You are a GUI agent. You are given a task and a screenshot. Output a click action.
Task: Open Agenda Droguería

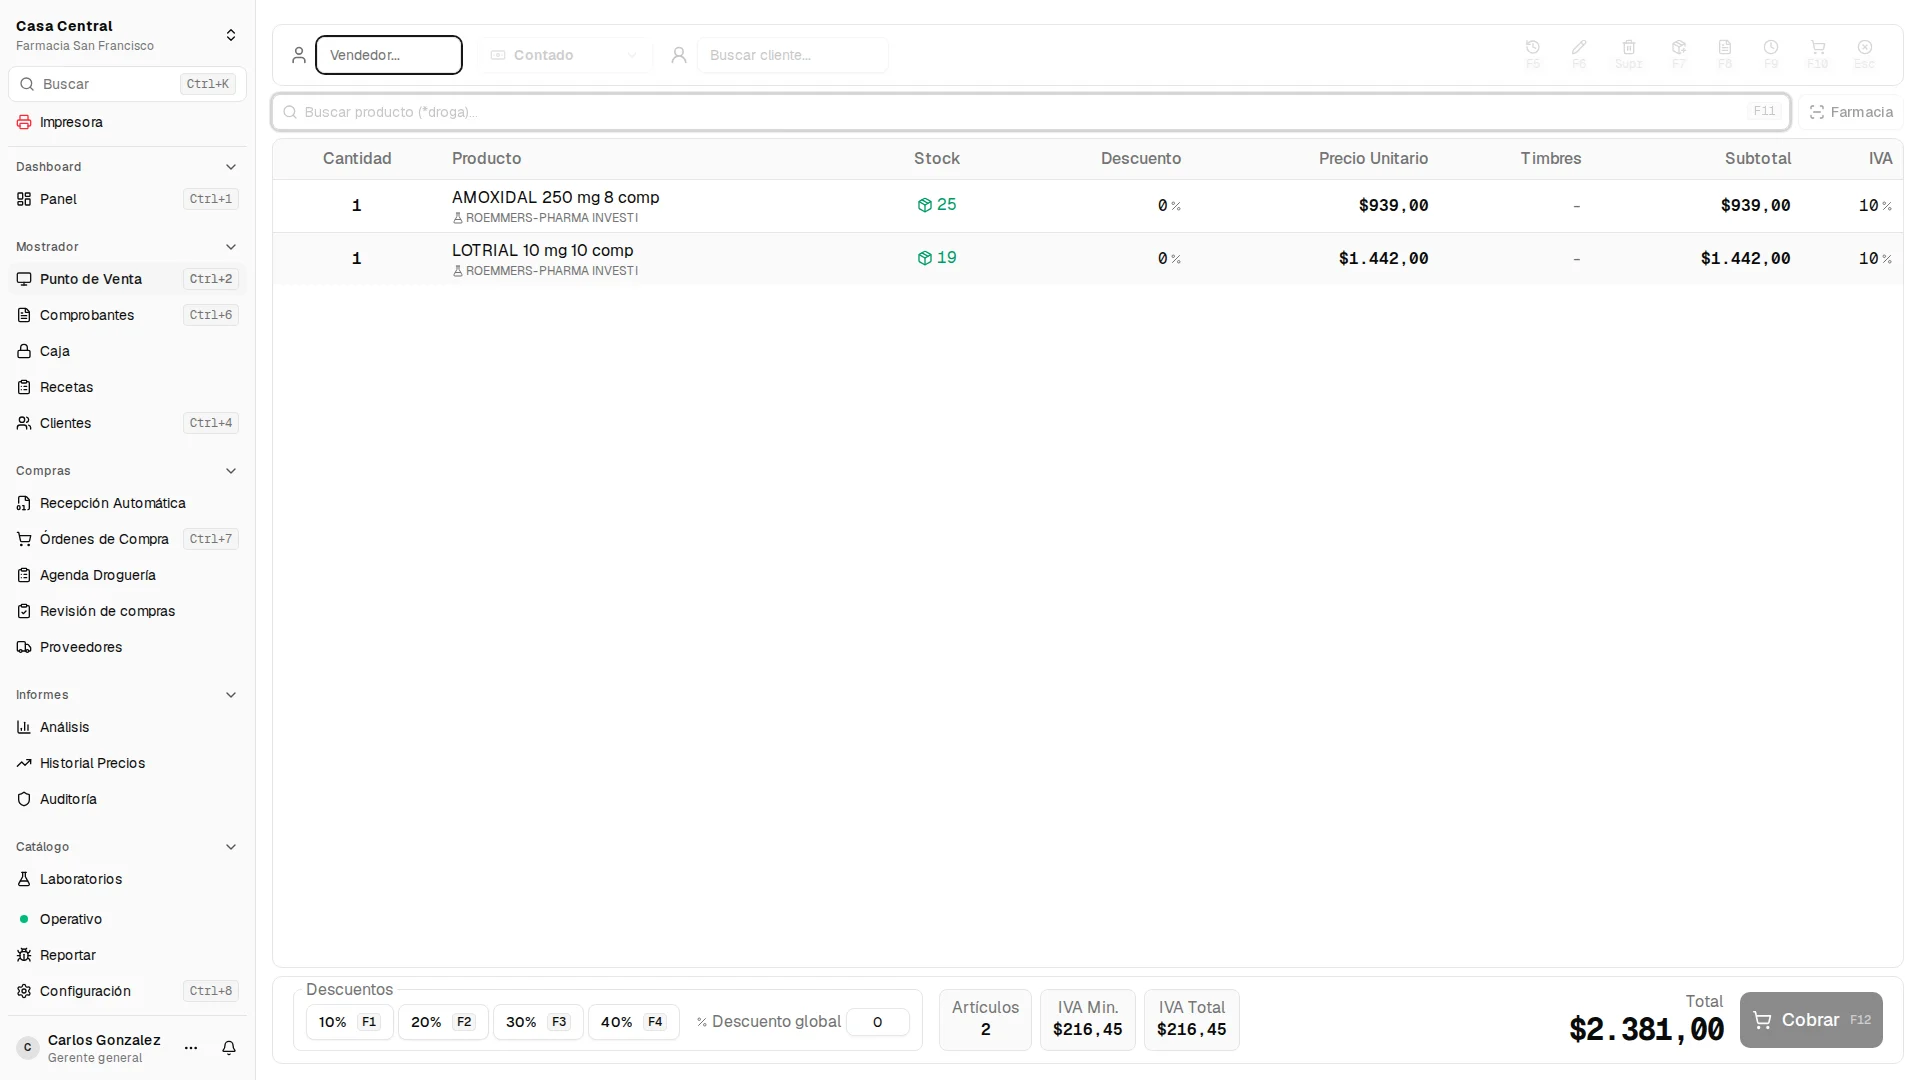pos(127,575)
